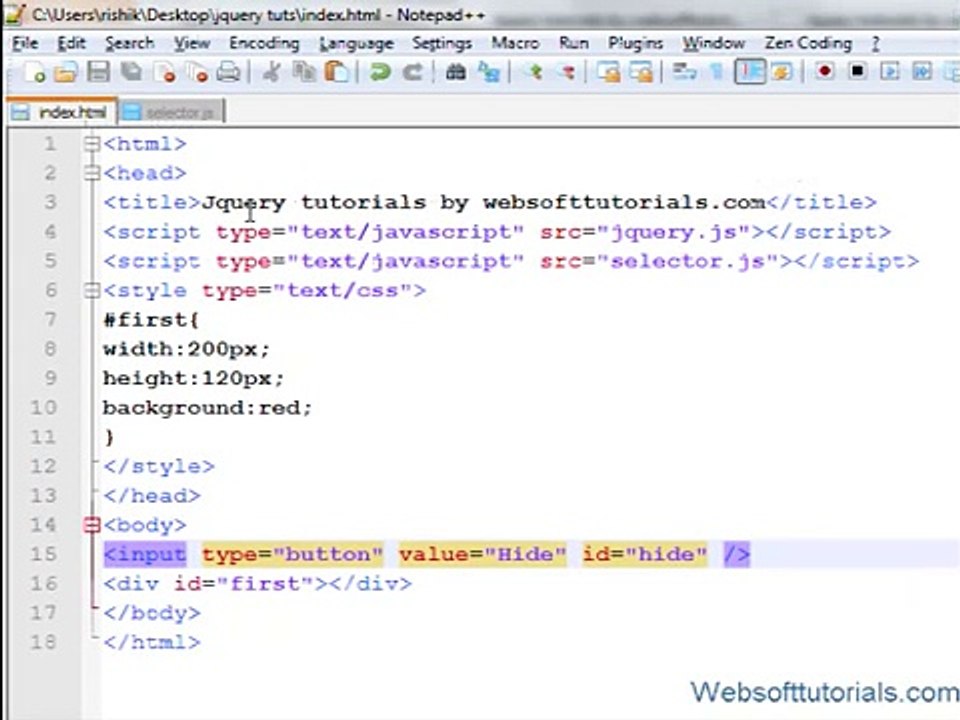Open the ? help menu
Screen dimensions: 960x720
click(x=876, y=43)
